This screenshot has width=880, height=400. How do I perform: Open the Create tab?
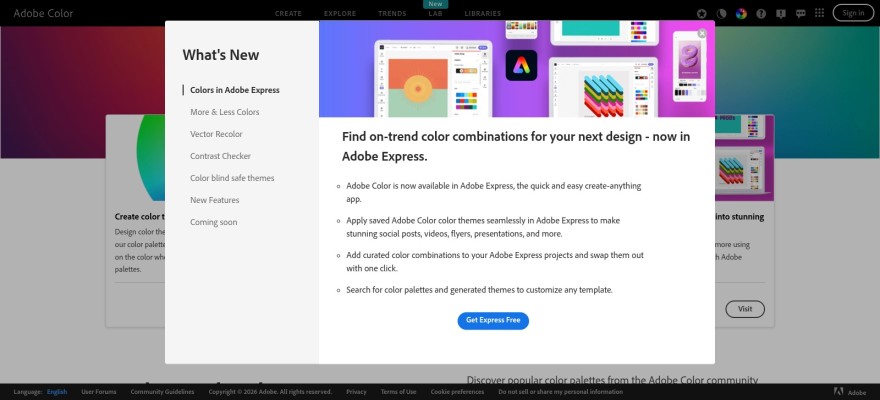pyautogui.click(x=288, y=13)
